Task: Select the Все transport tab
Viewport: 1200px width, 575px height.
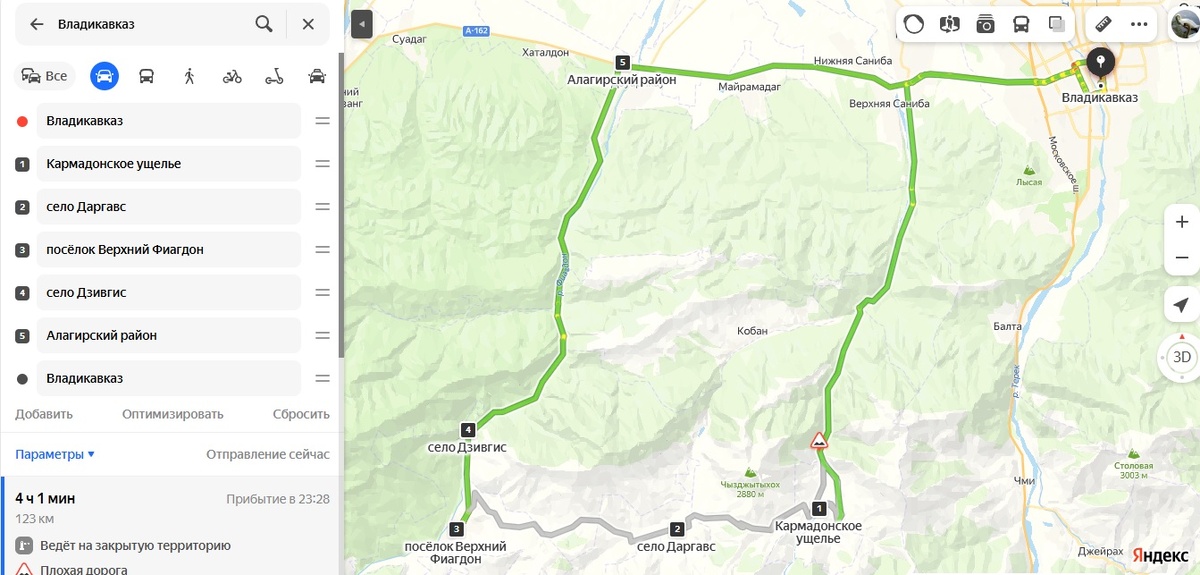Action: pyautogui.click(x=44, y=76)
